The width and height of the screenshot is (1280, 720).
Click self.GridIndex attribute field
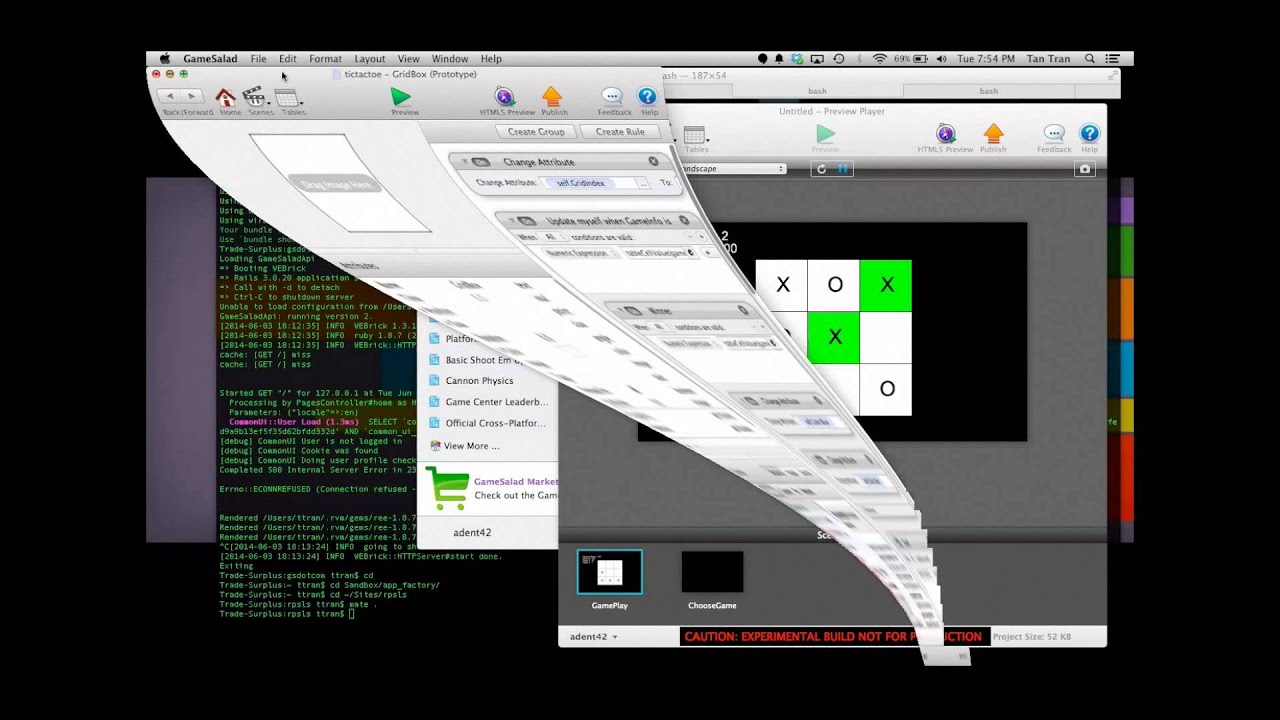pyautogui.click(x=589, y=183)
